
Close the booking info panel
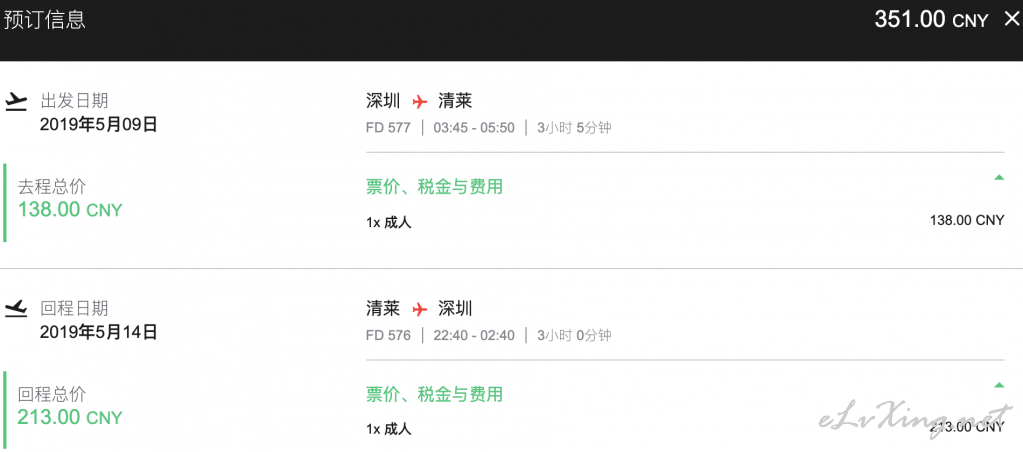(1010, 19)
